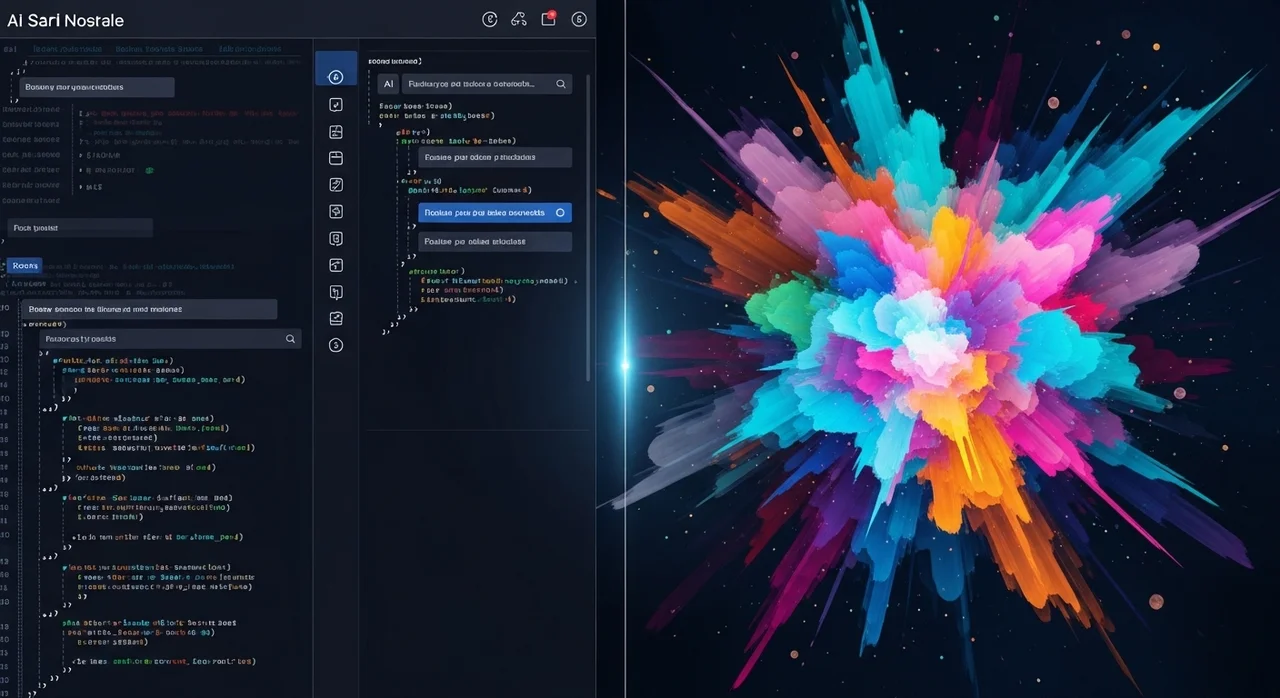Image resolution: width=1280 pixels, height=698 pixels.
Task: Select the pencil edit icon in the sidebar
Action: point(336,185)
